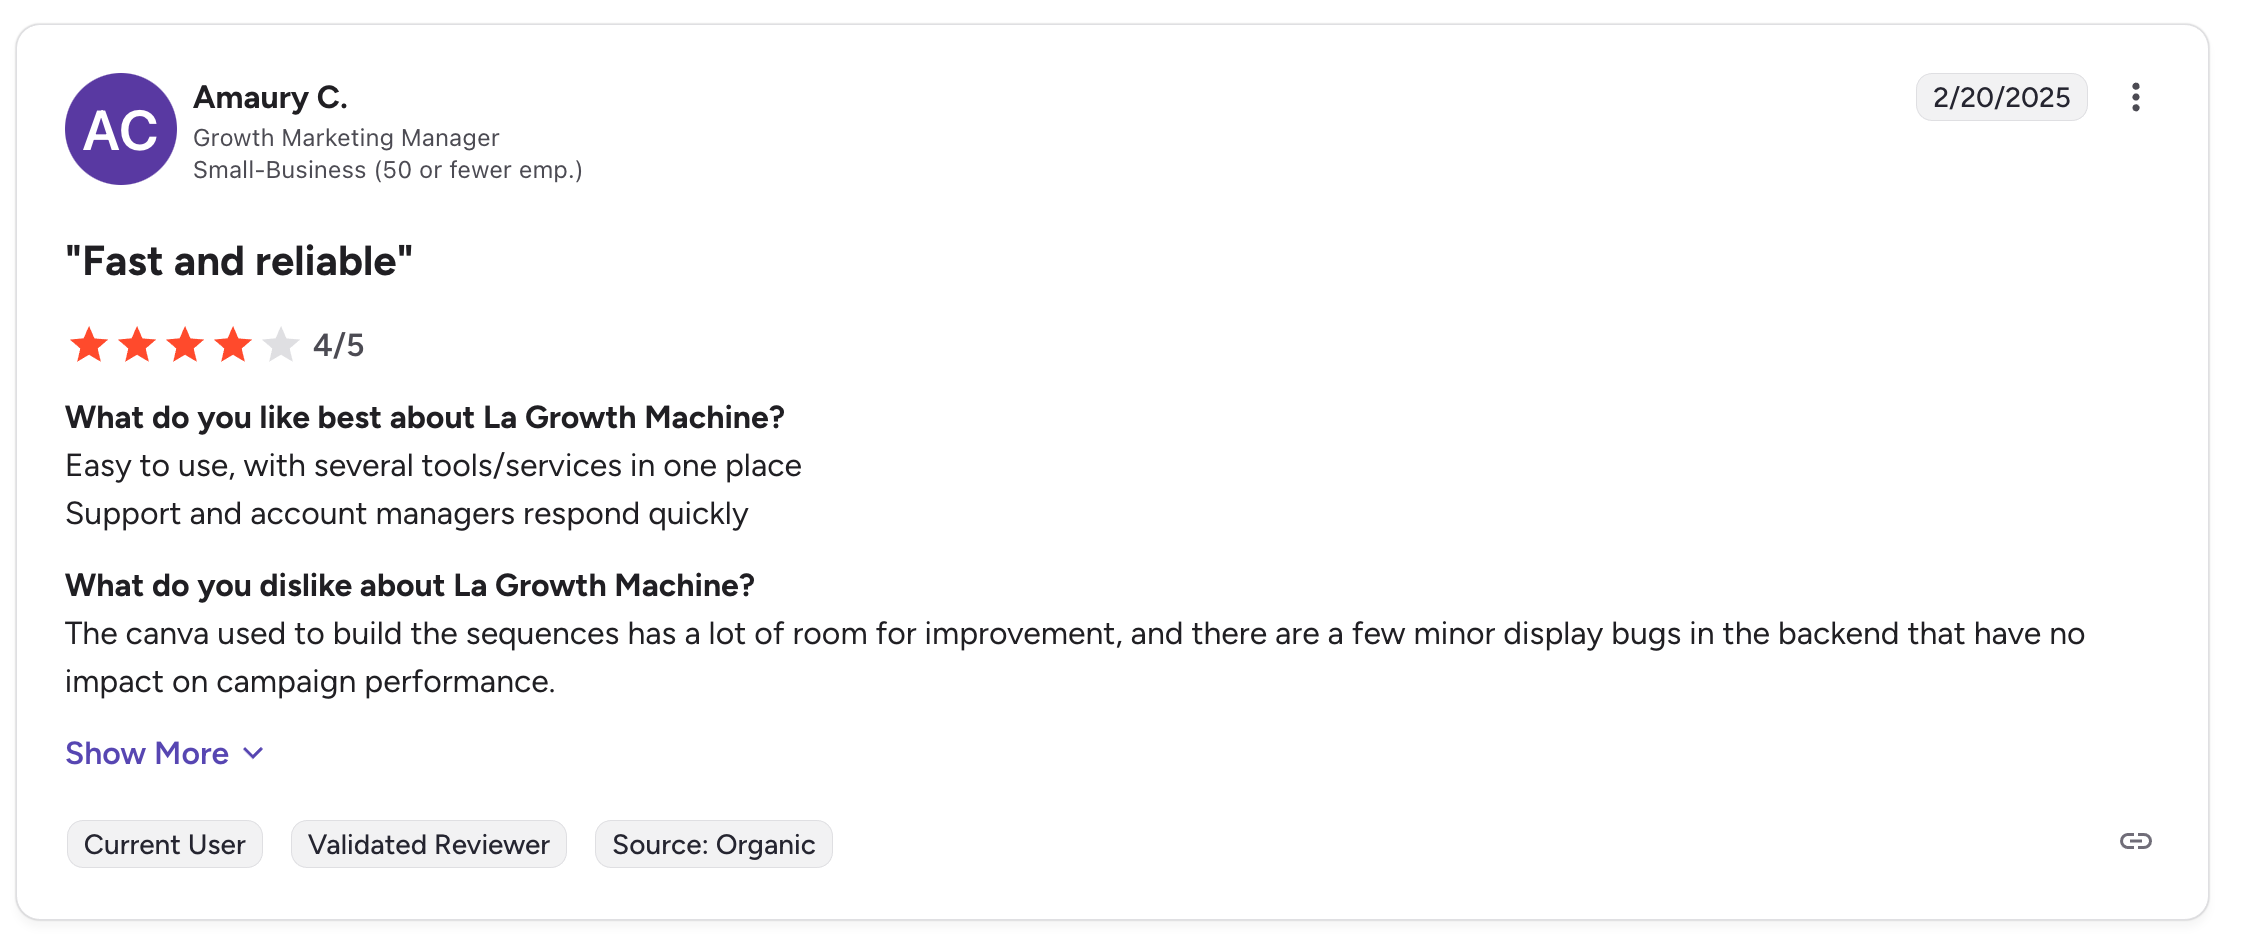This screenshot has width=2260, height=948.
Task: Click the fourth red rating star
Action: pos(233,345)
